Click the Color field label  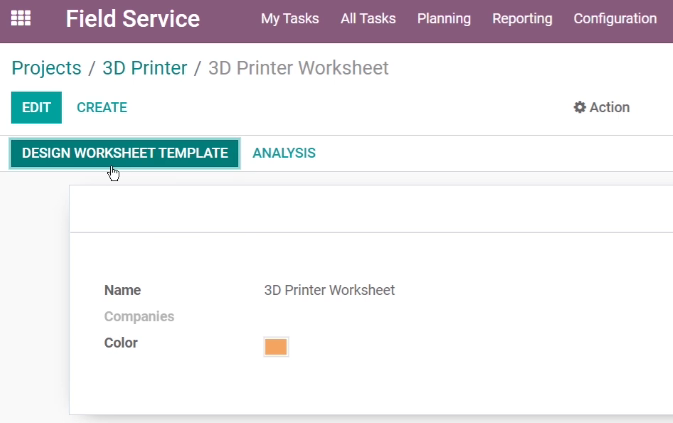121,343
